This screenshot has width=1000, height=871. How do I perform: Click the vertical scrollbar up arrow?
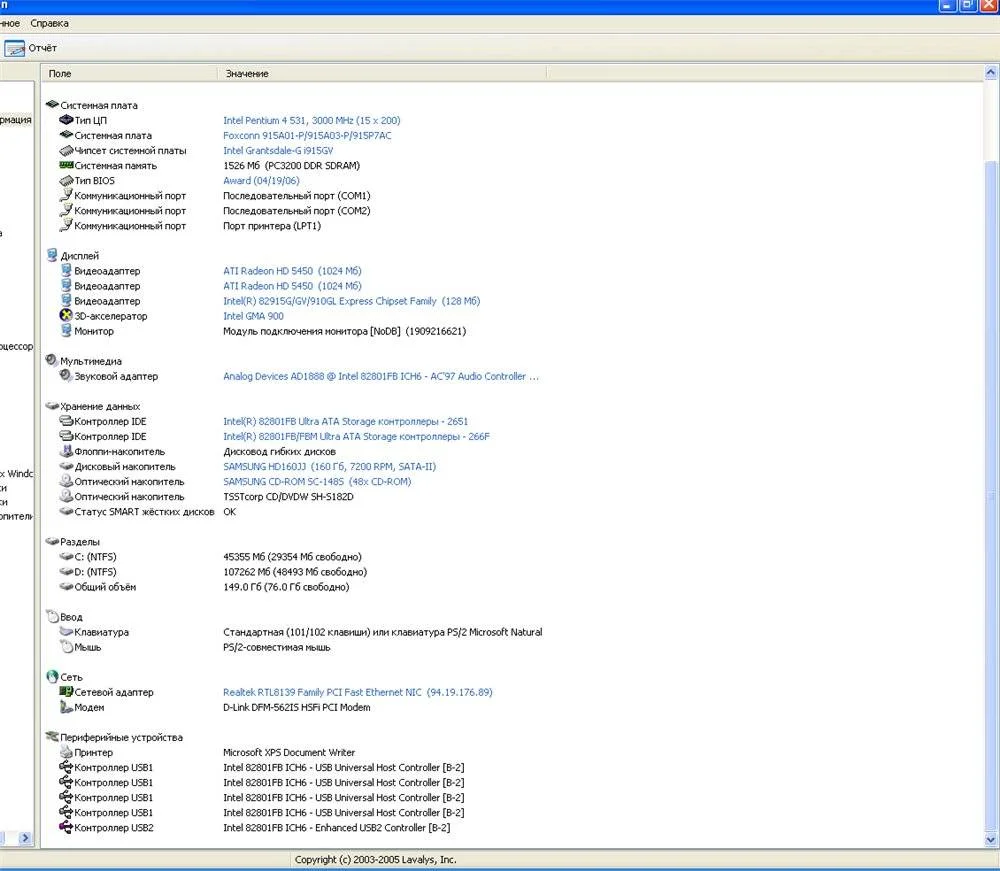(x=990, y=73)
